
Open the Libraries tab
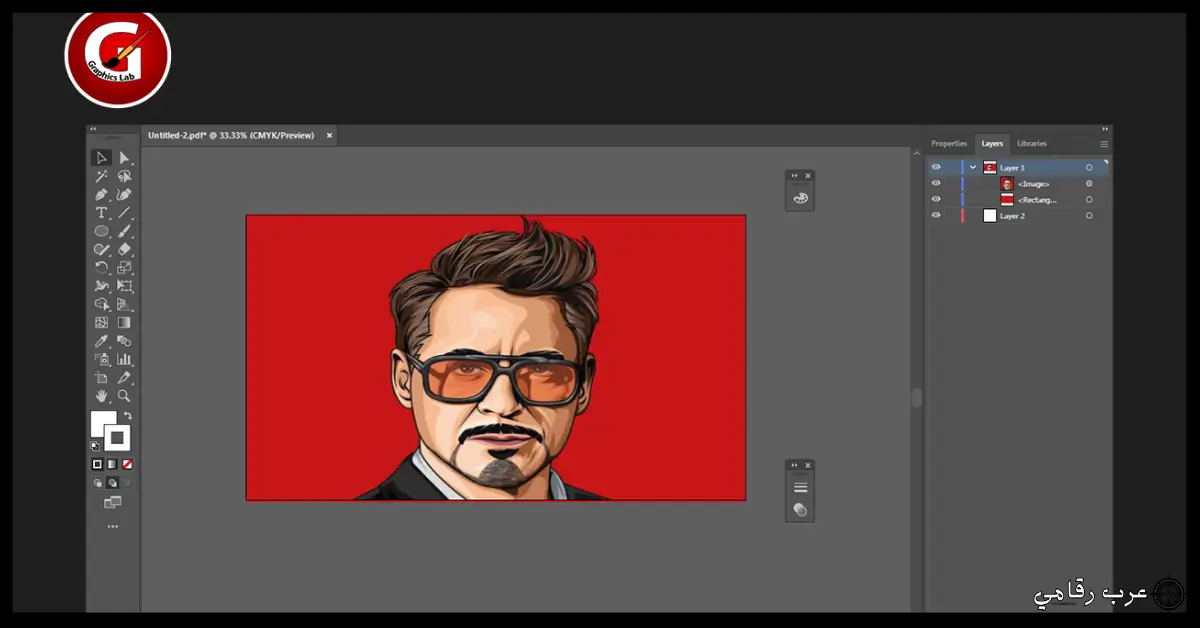coord(1031,143)
